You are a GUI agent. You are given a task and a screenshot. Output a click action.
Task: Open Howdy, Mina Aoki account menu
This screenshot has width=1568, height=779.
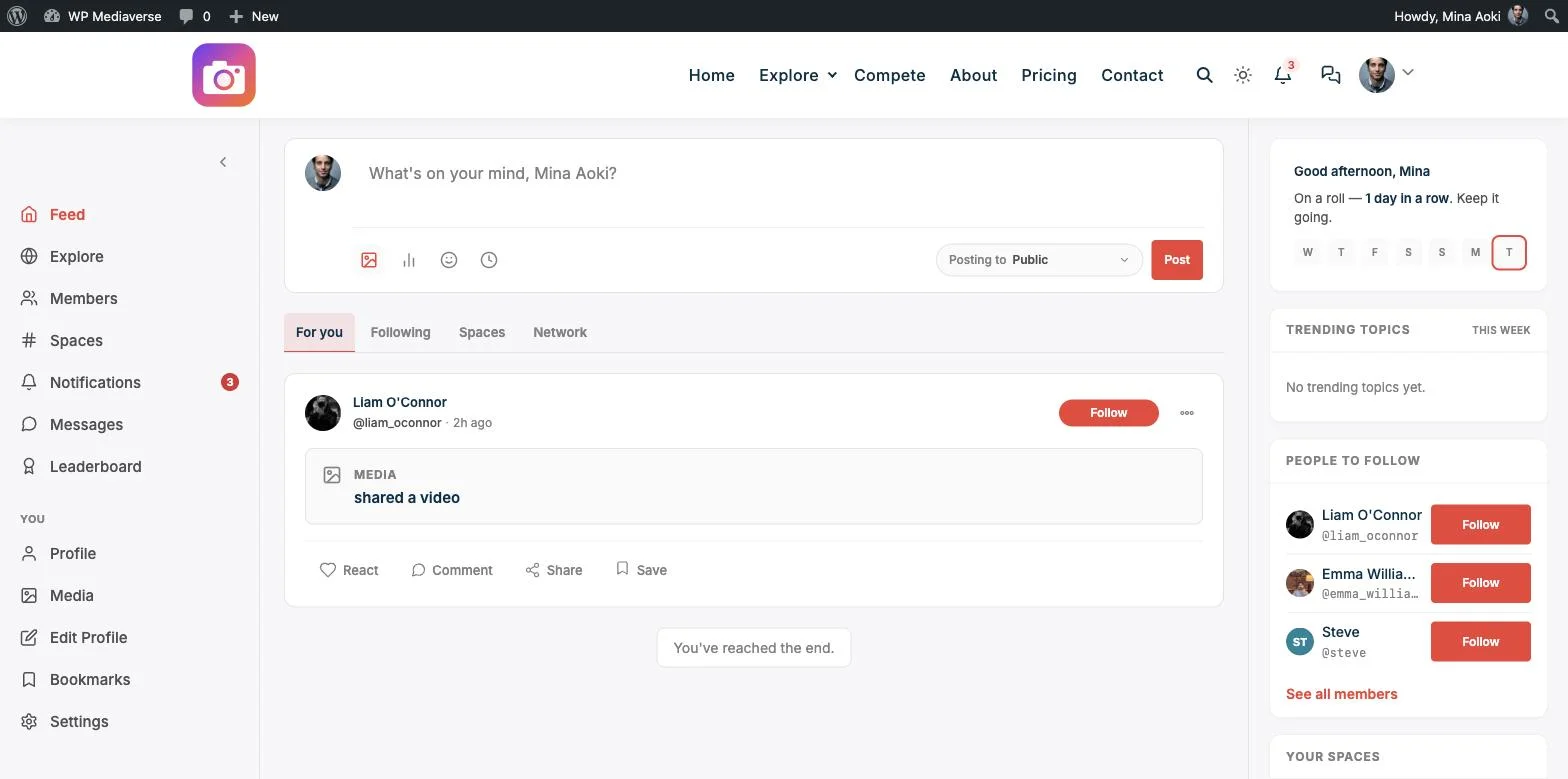pyautogui.click(x=1461, y=16)
